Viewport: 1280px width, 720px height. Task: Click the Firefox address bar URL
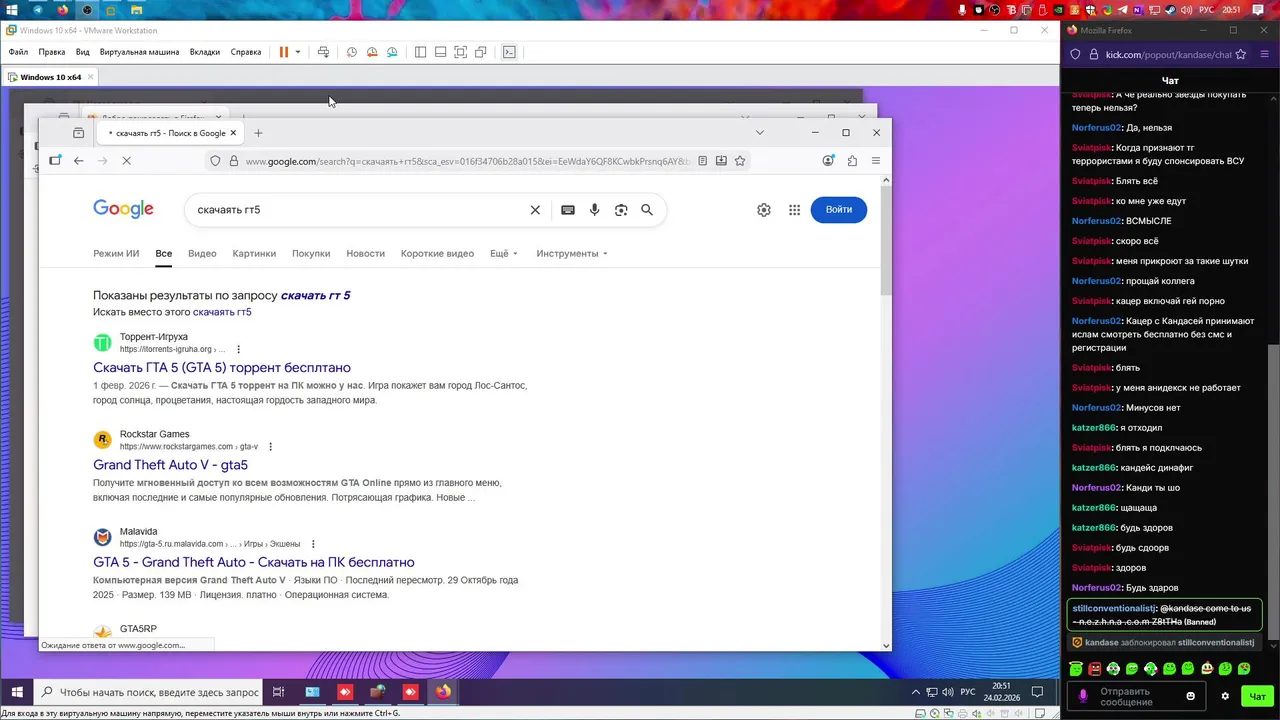pyautogui.click(x=466, y=160)
